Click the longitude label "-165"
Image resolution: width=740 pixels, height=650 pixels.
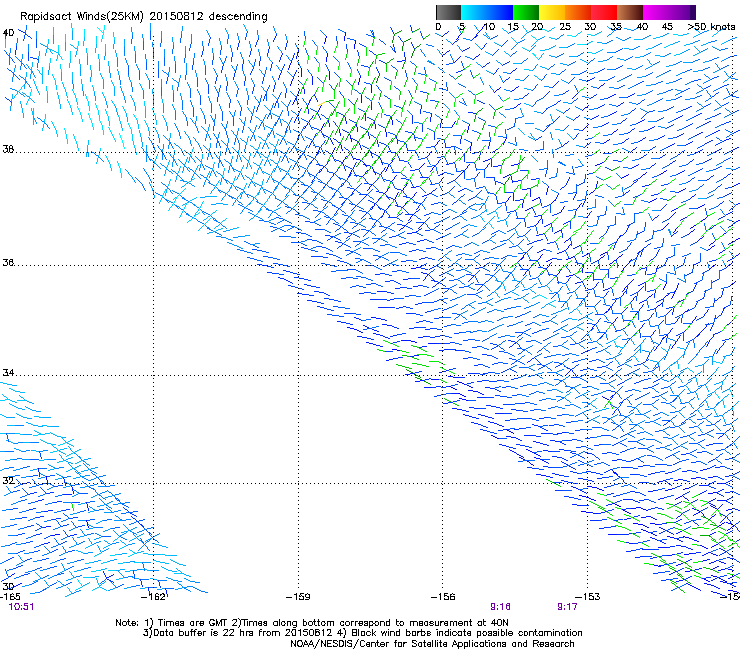pyautogui.click(x=10, y=597)
